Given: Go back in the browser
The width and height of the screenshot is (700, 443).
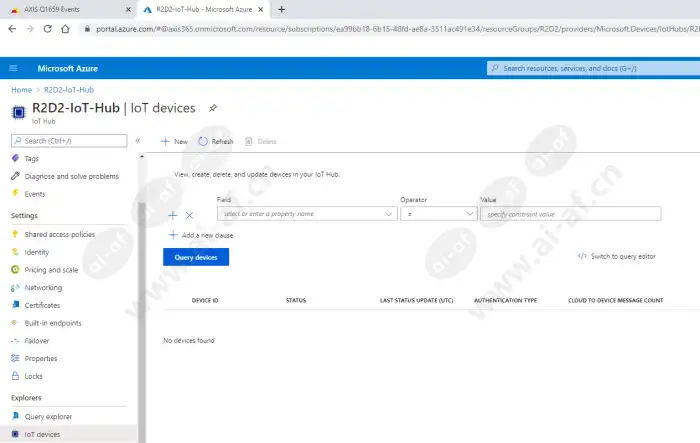Looking at the screenshot, I should click(12, 29).
